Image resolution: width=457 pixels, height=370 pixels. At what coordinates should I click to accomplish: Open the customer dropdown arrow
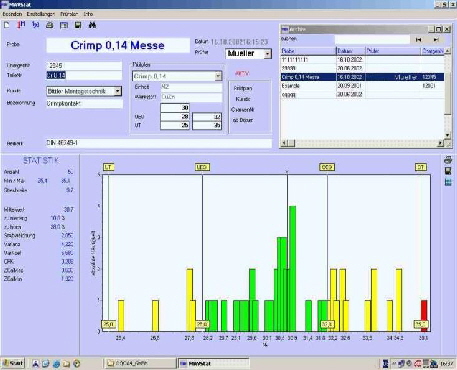(x=118, y=91)
